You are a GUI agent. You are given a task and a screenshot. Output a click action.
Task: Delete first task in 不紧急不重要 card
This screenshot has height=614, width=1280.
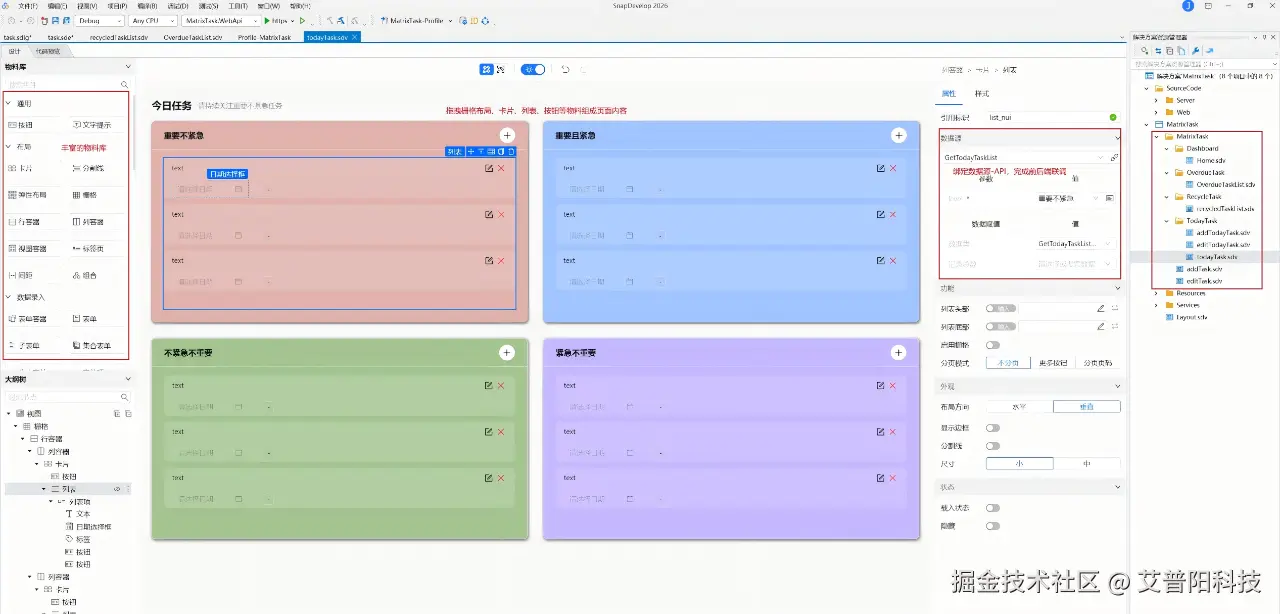click(501, 385)
